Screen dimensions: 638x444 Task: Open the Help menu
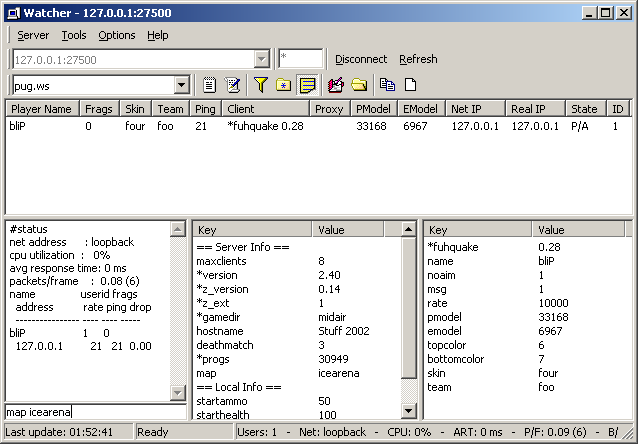[158, 35]
